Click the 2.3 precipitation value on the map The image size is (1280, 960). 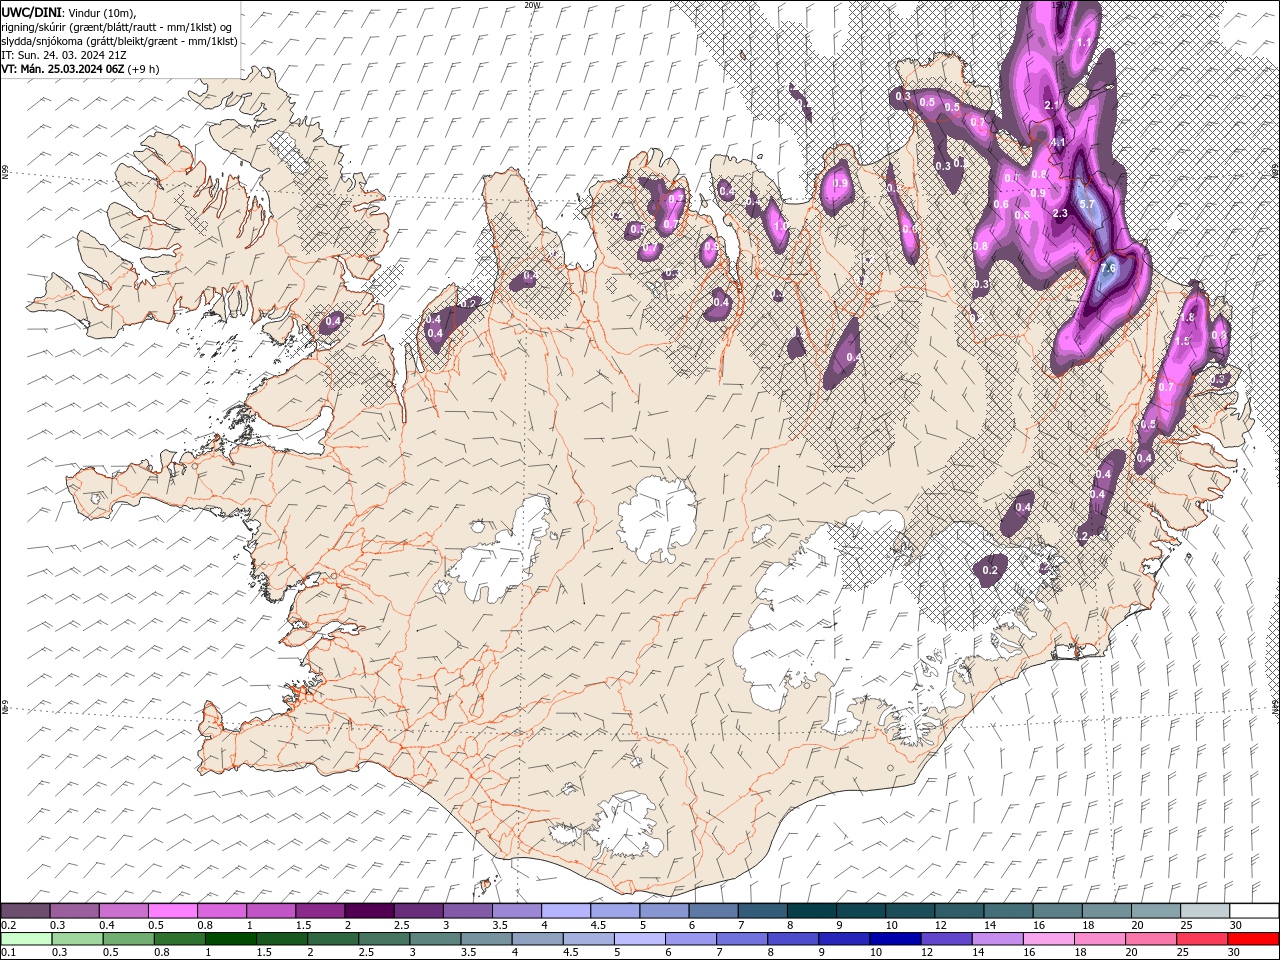1061,213
